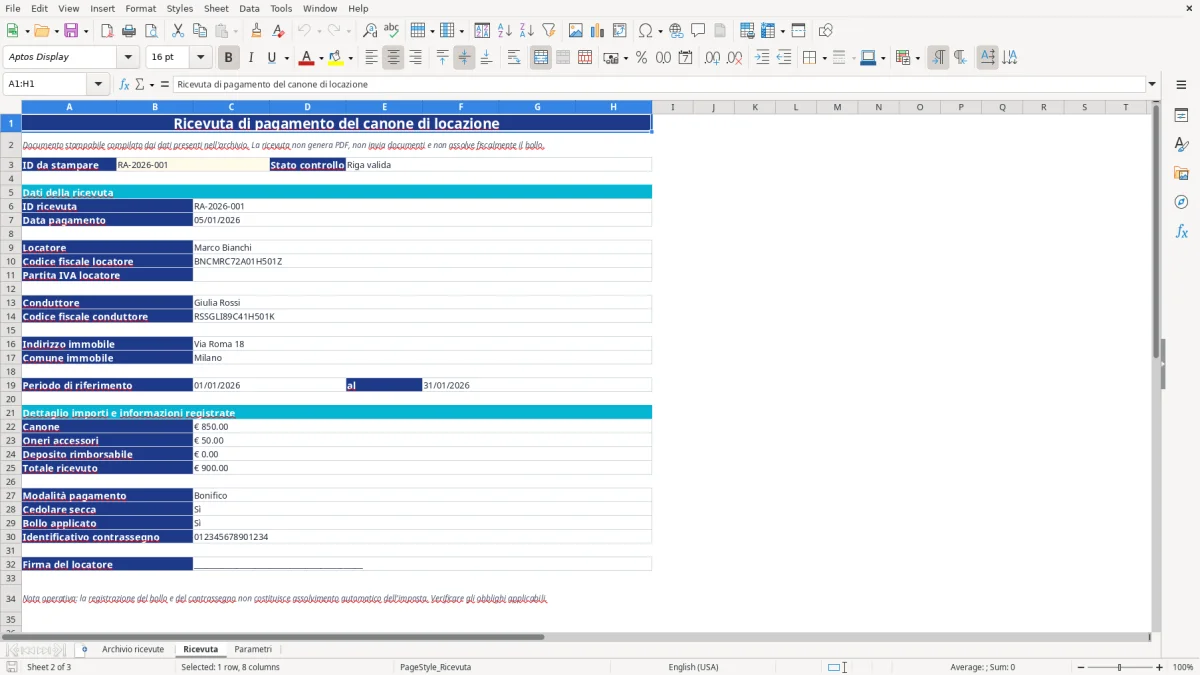The image size is (1200, 675).
Task: Switch to Parametri sheet tab
Action: [x=253, y=649]
